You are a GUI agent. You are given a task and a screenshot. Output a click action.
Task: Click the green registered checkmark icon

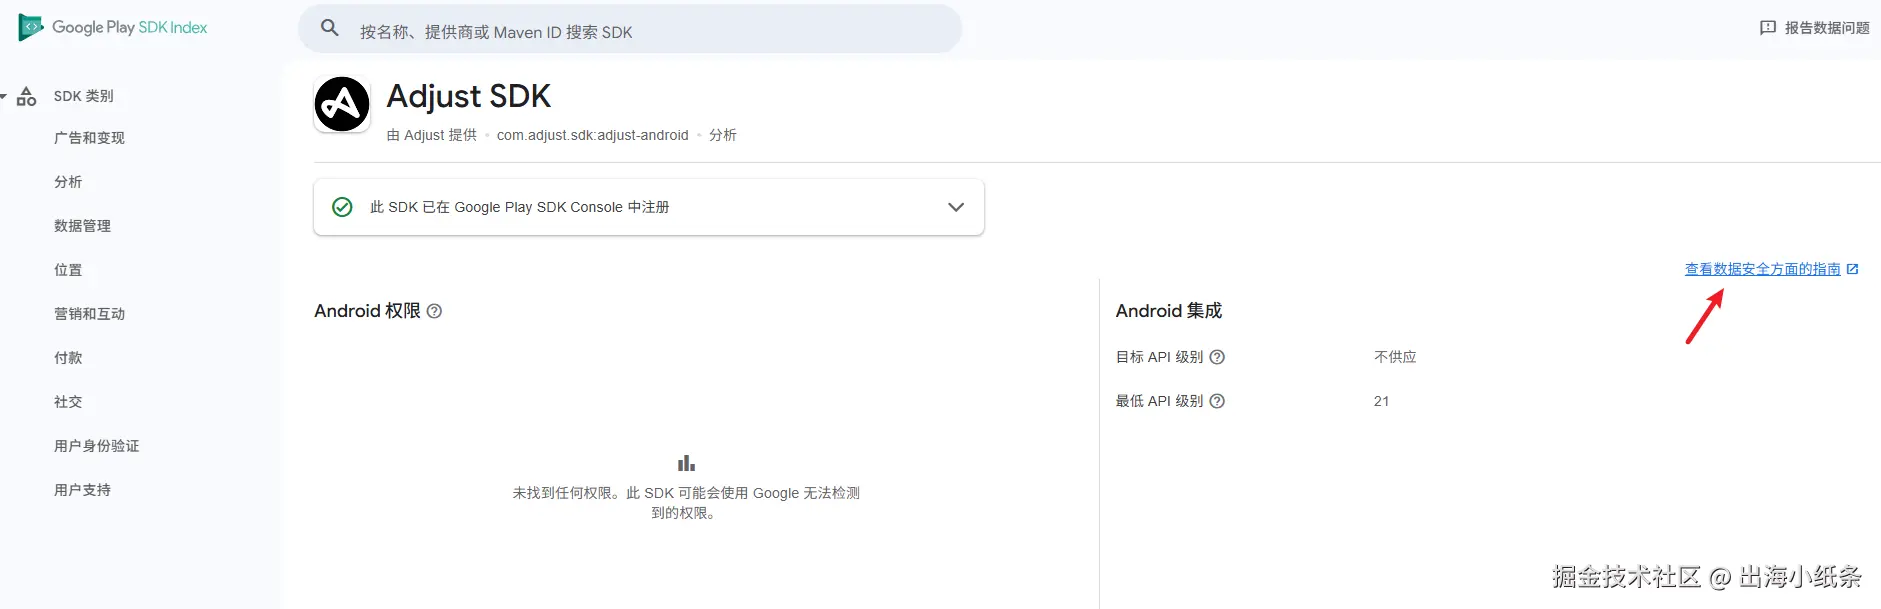342,207
